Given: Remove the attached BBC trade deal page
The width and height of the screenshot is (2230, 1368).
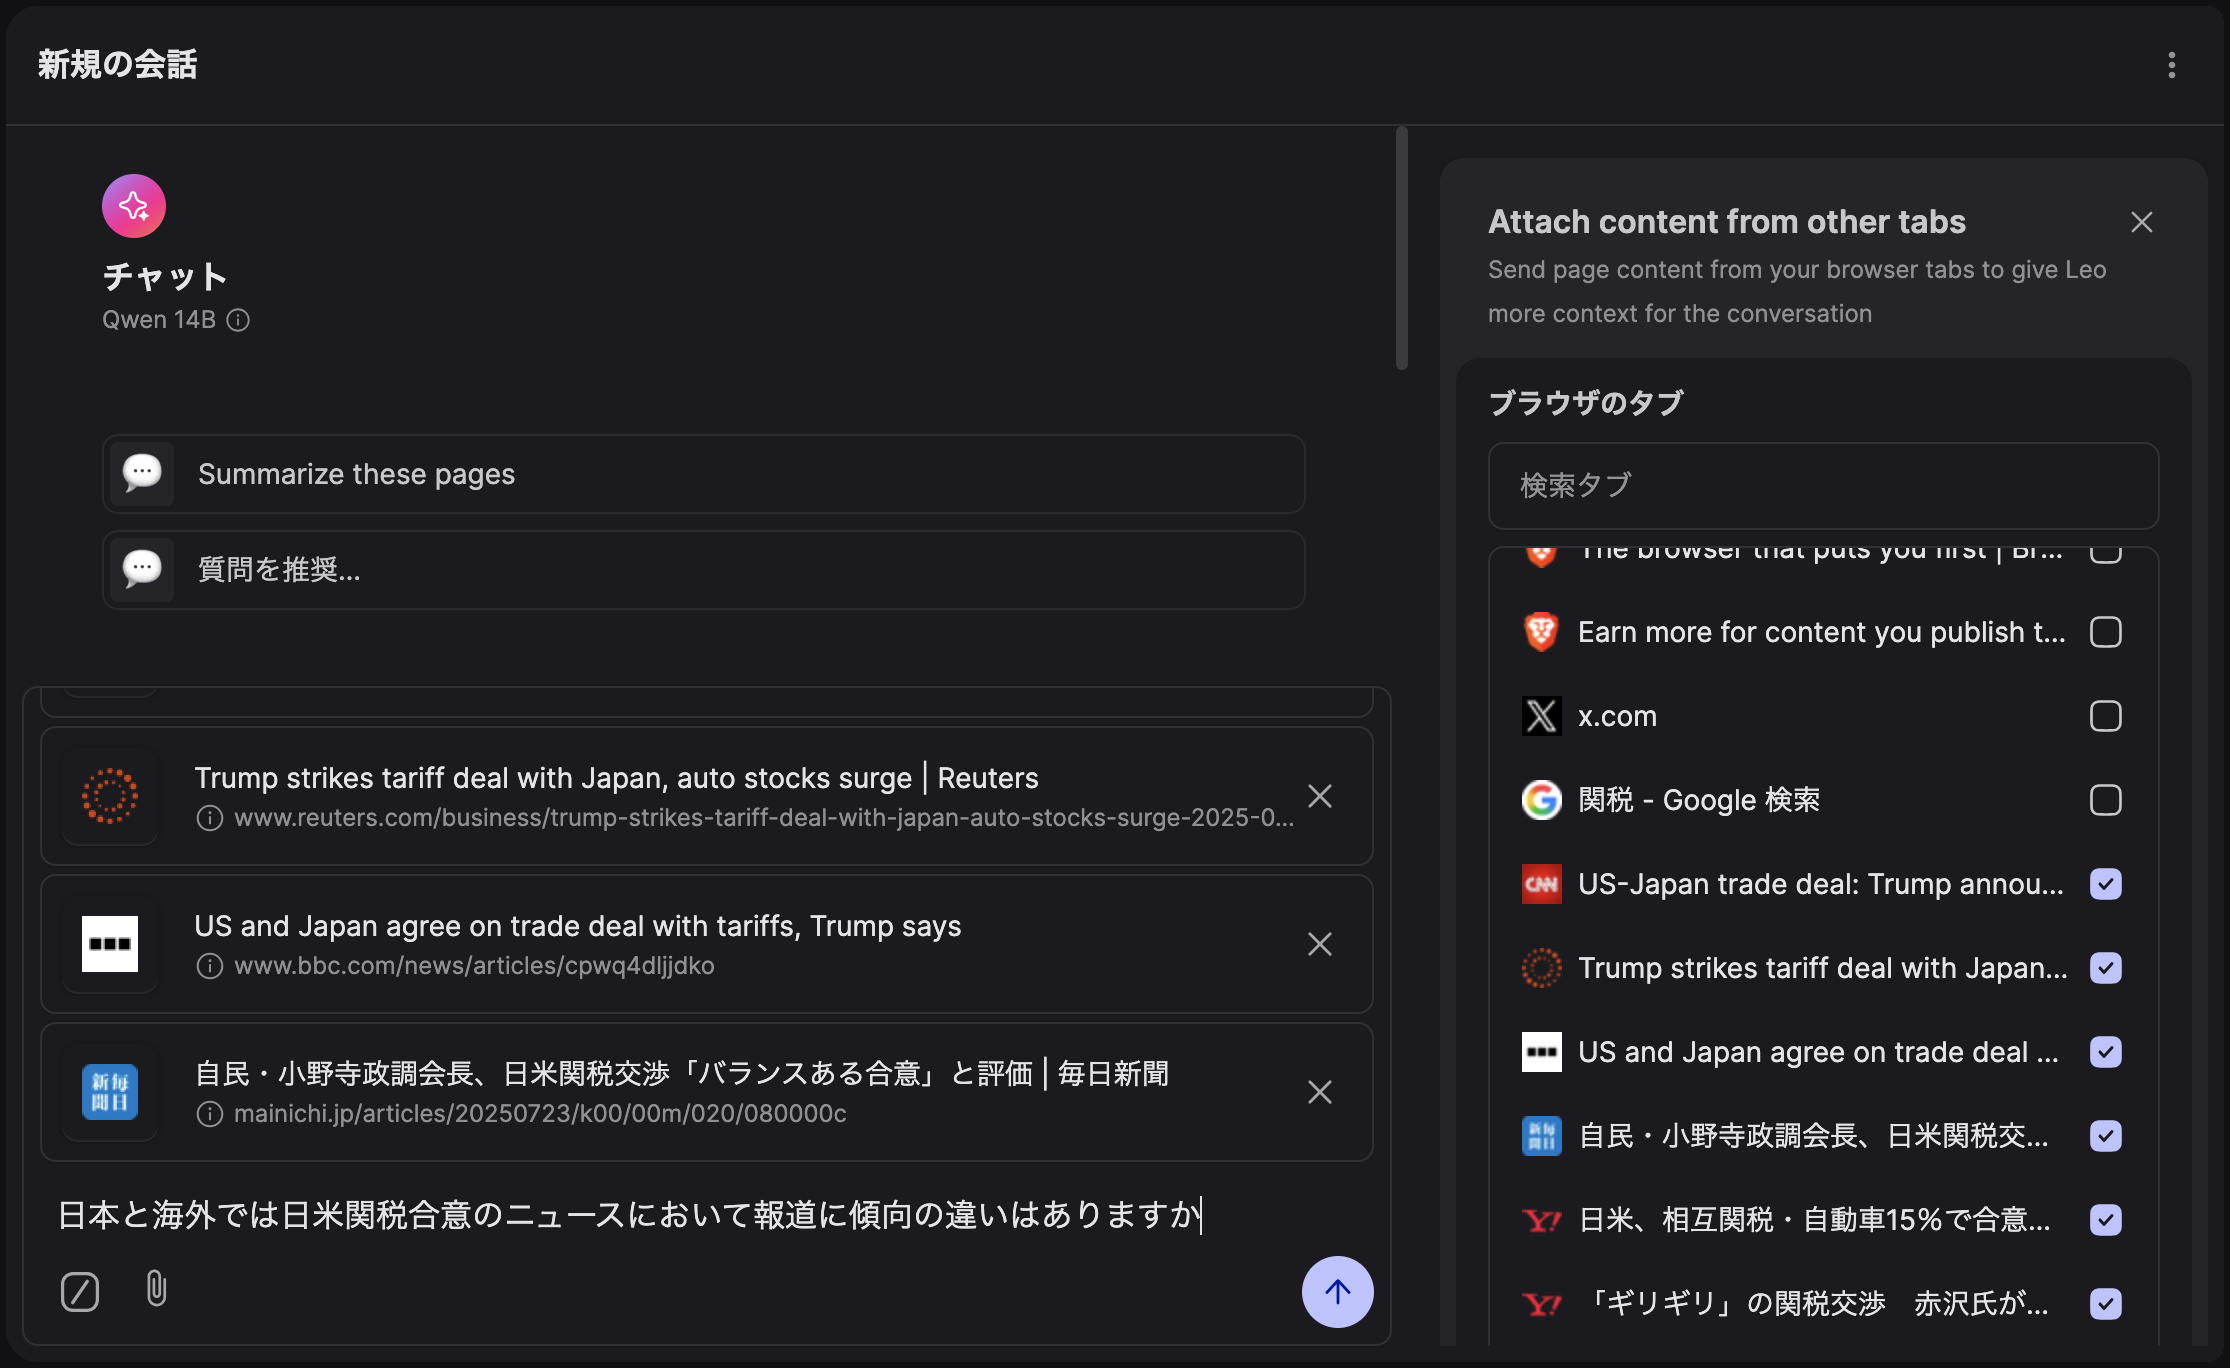Looking at the screenshot, I should pos(1319,944).
